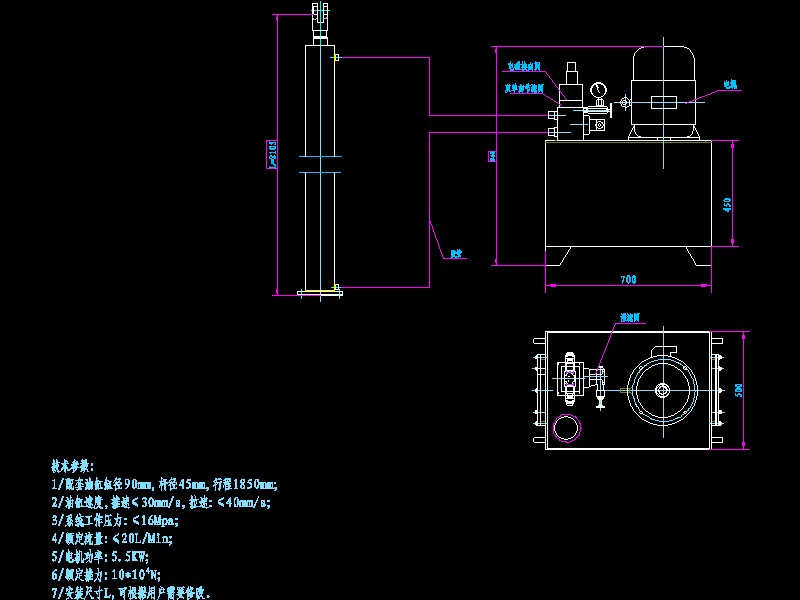This screenshot has height=600, width=800.
Task: Select the yellow lower cylinder port fitting
Action: click(x=336, y=287)
